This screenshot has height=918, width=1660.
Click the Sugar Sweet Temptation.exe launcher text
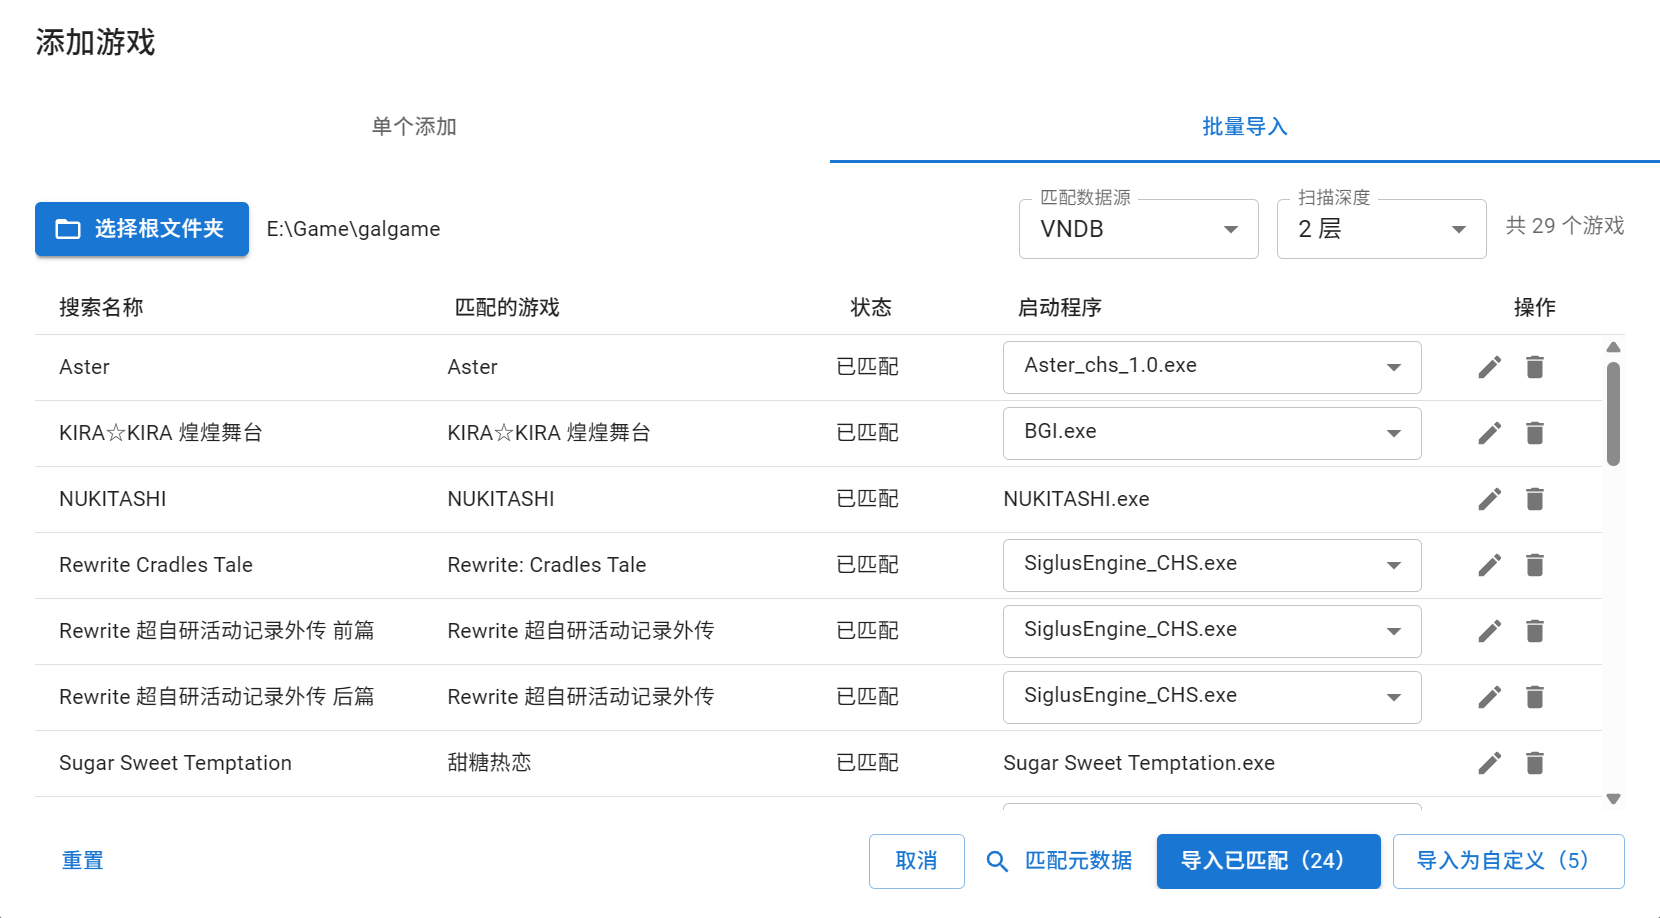[x=1139, y=763]
